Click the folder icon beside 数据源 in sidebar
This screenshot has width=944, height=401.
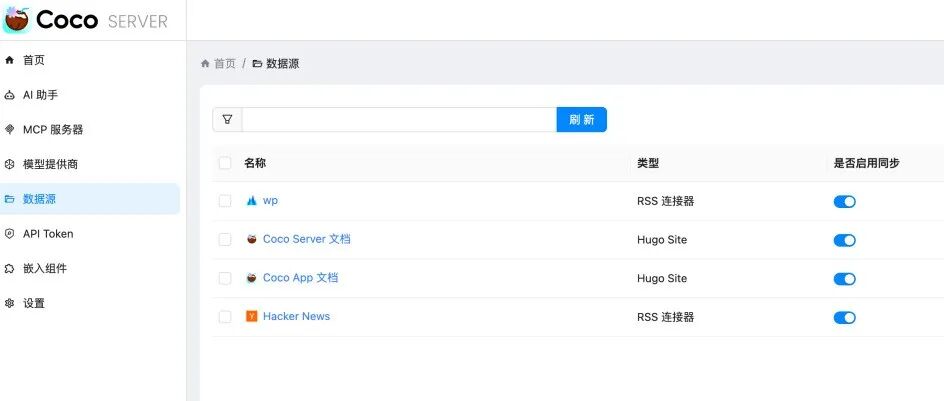pyautogui.click(x=9, y=199)
